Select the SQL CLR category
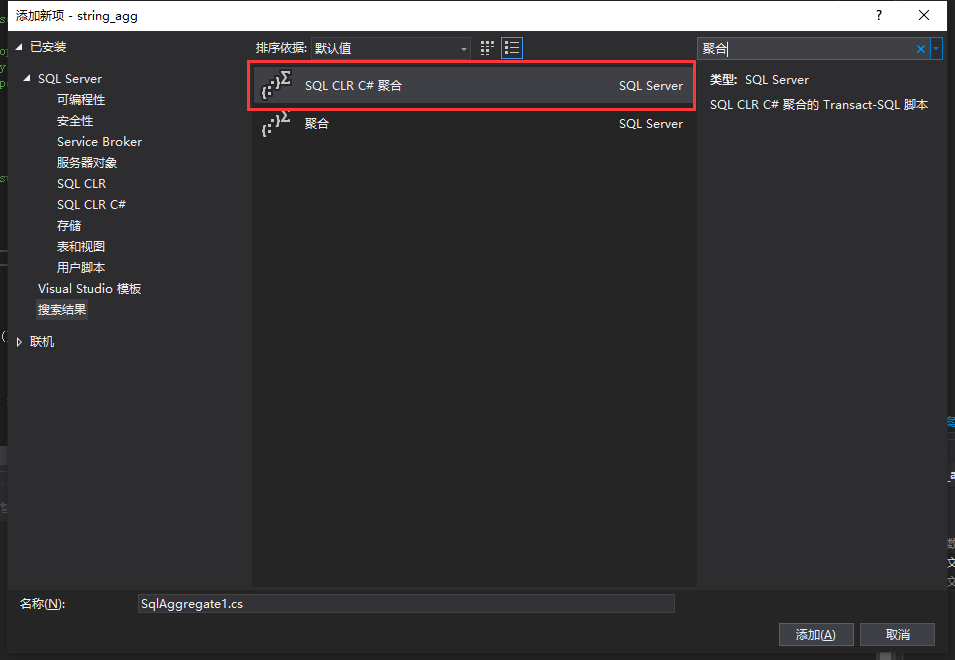Viewport: 955px width, 660px height. click(x=81, y=183)
